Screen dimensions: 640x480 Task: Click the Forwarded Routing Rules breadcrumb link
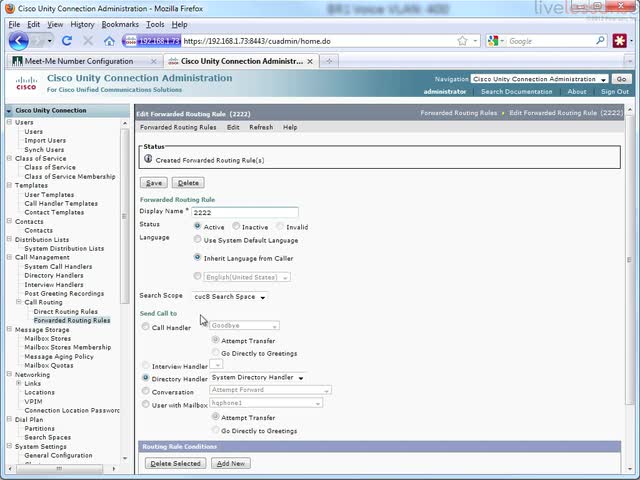coord(458,113)
